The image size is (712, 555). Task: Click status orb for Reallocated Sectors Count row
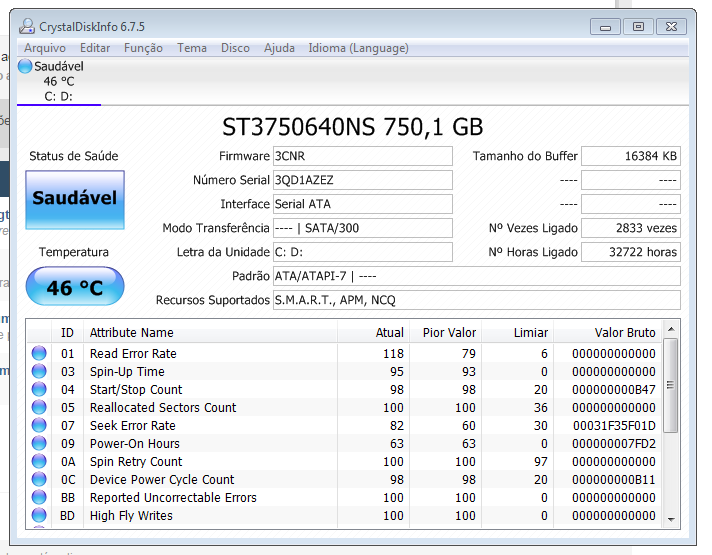pos(39,407)
